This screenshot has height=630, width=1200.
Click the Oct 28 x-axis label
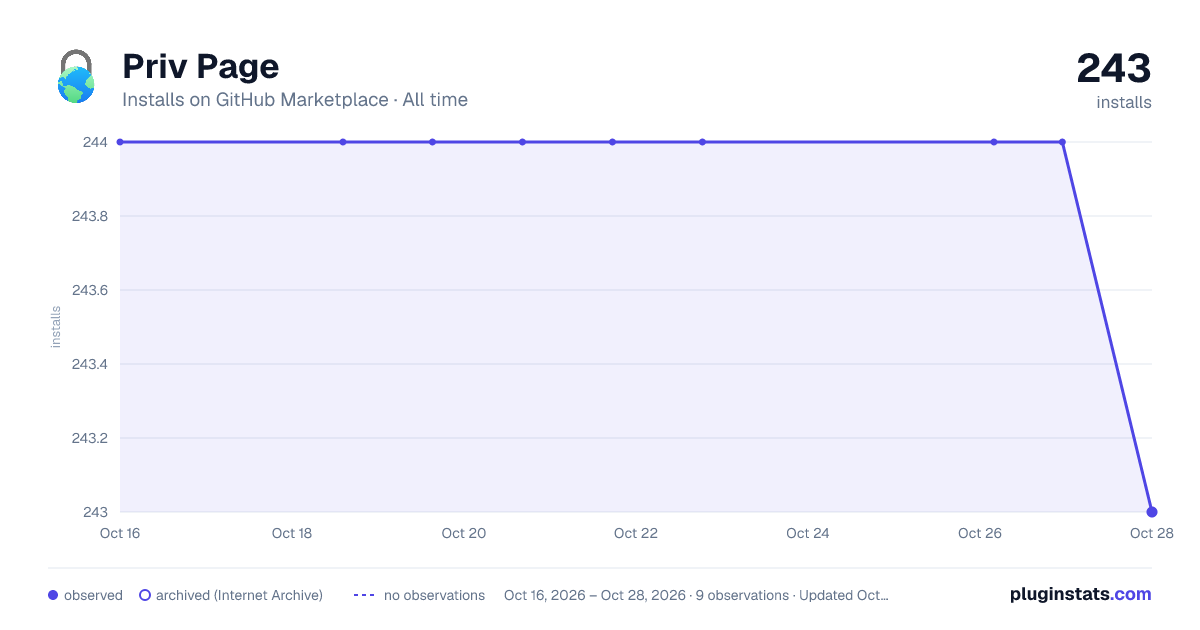coord(1150,533)
